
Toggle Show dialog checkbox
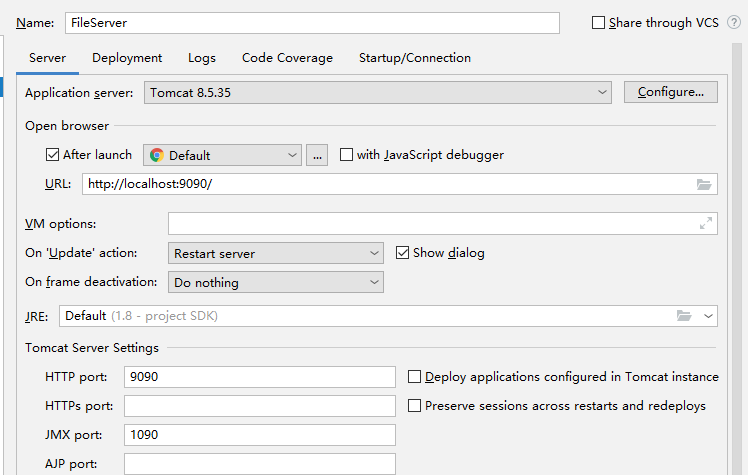pos(402,253)
